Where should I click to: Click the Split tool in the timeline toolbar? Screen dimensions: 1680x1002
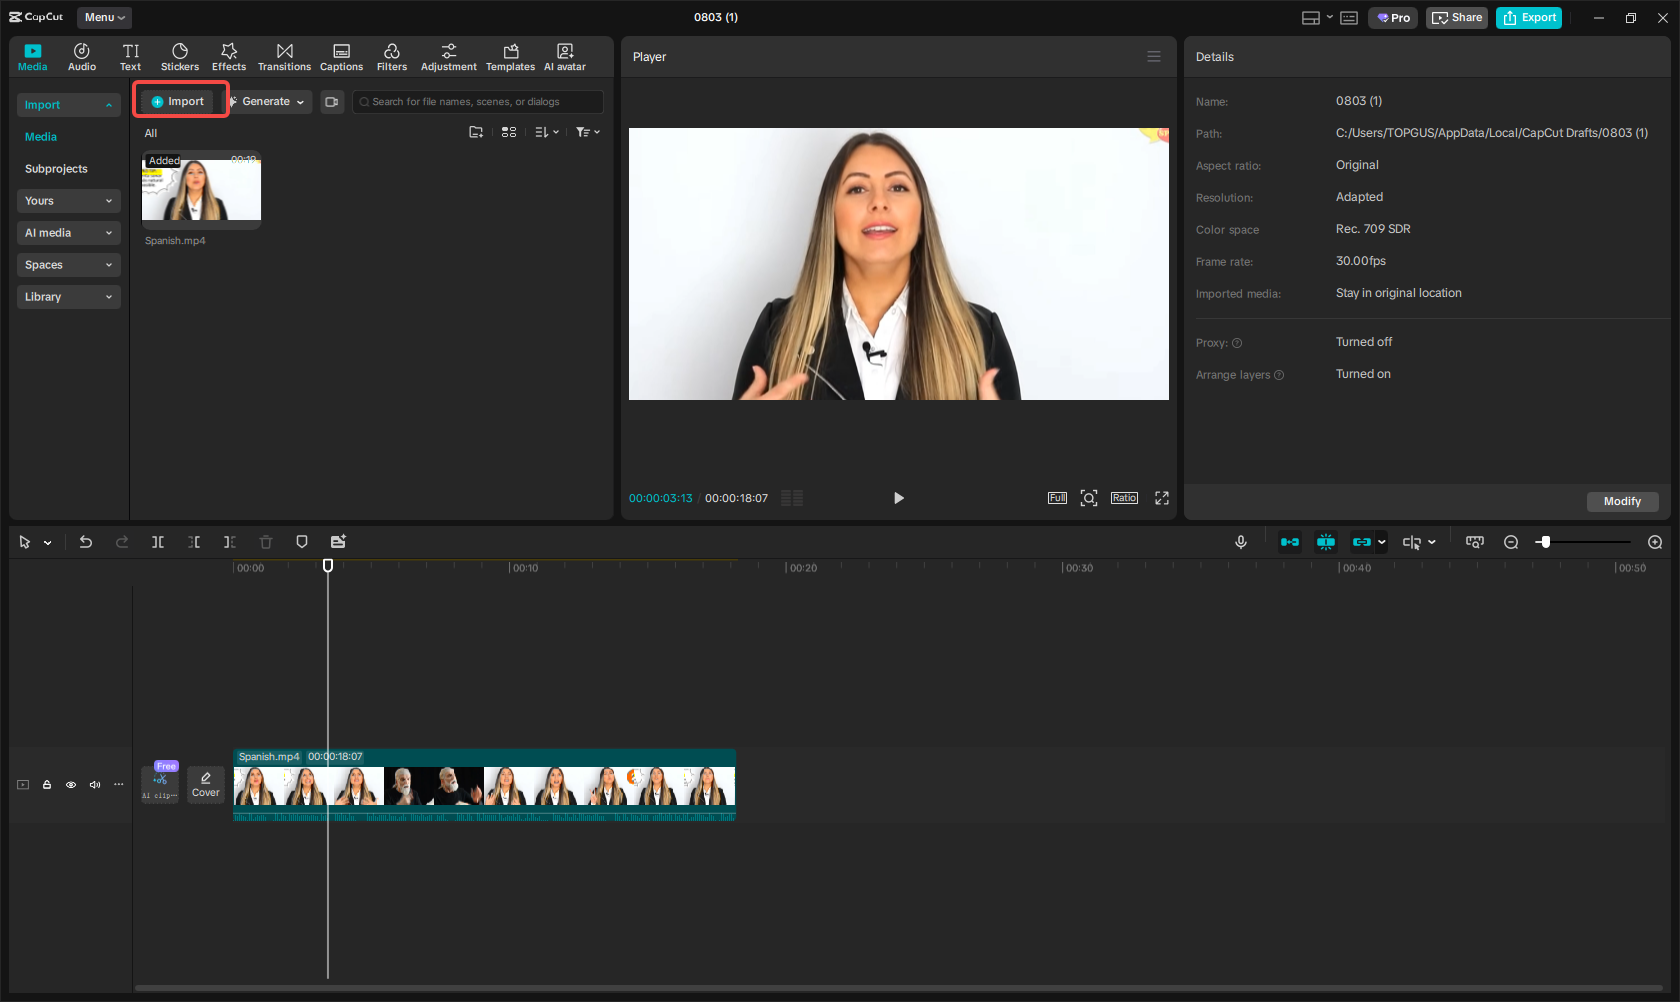[157, 541]
